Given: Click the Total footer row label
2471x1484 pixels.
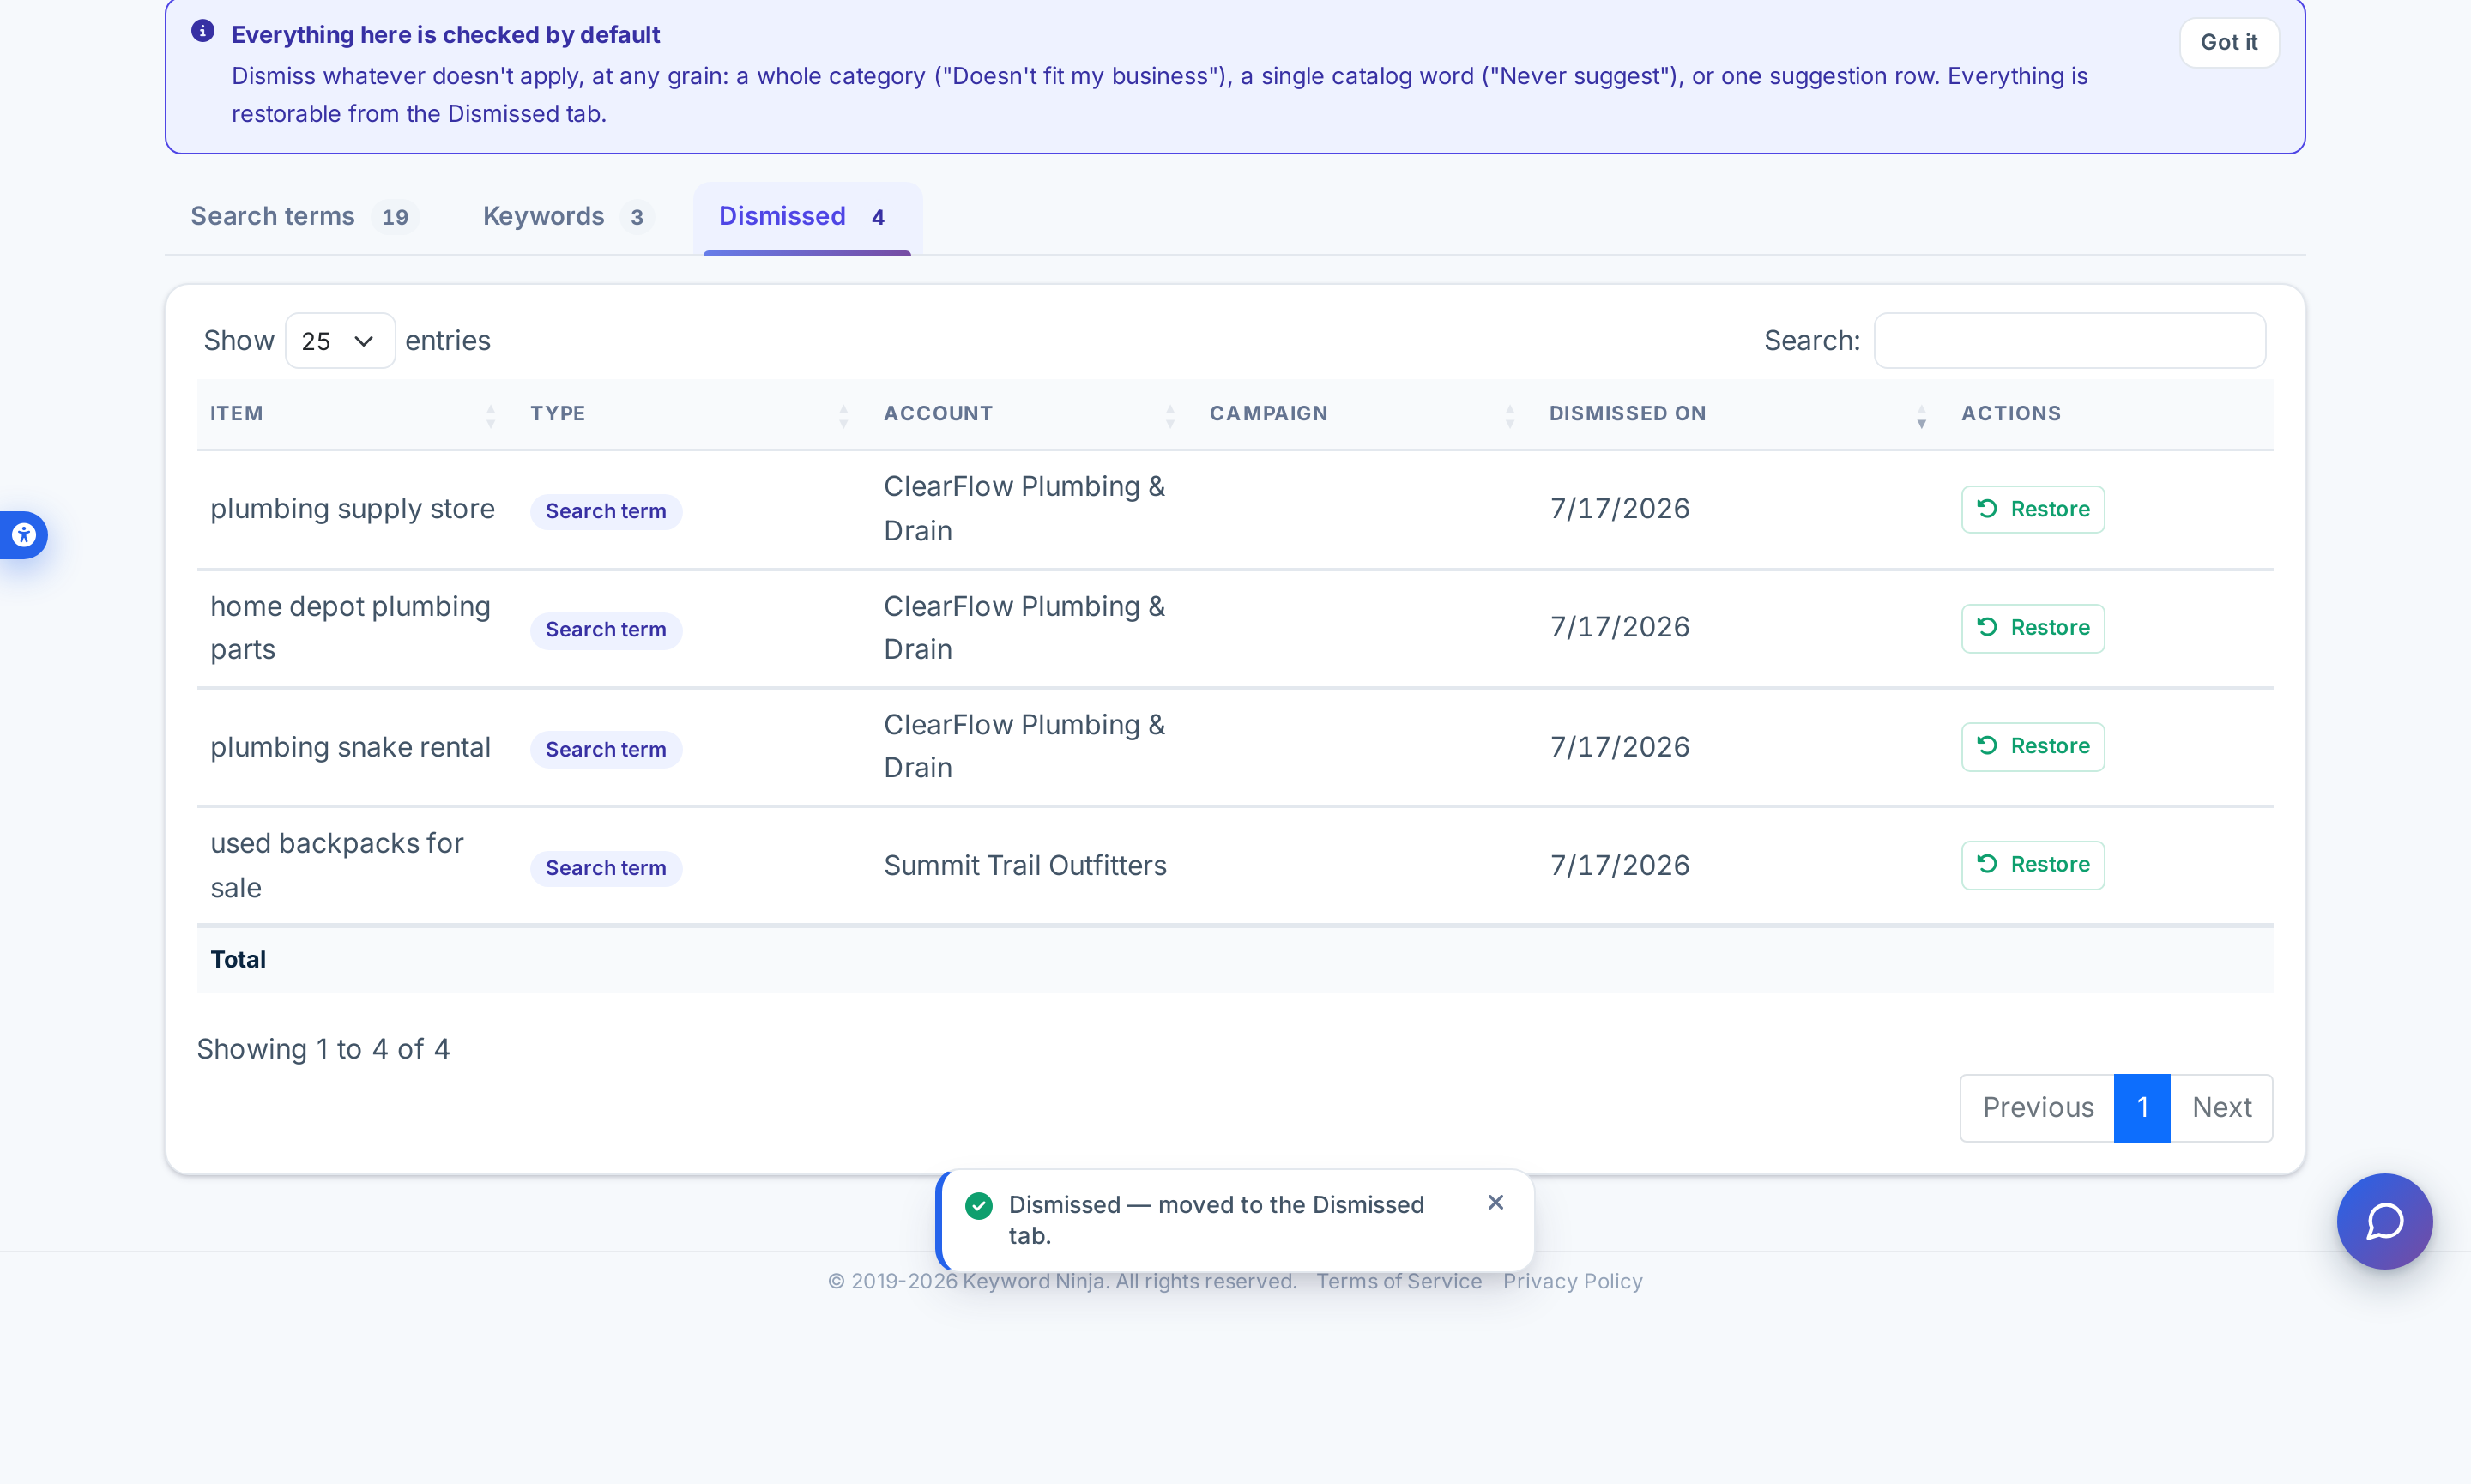Looking at the screenshot, I should (238, 959).
